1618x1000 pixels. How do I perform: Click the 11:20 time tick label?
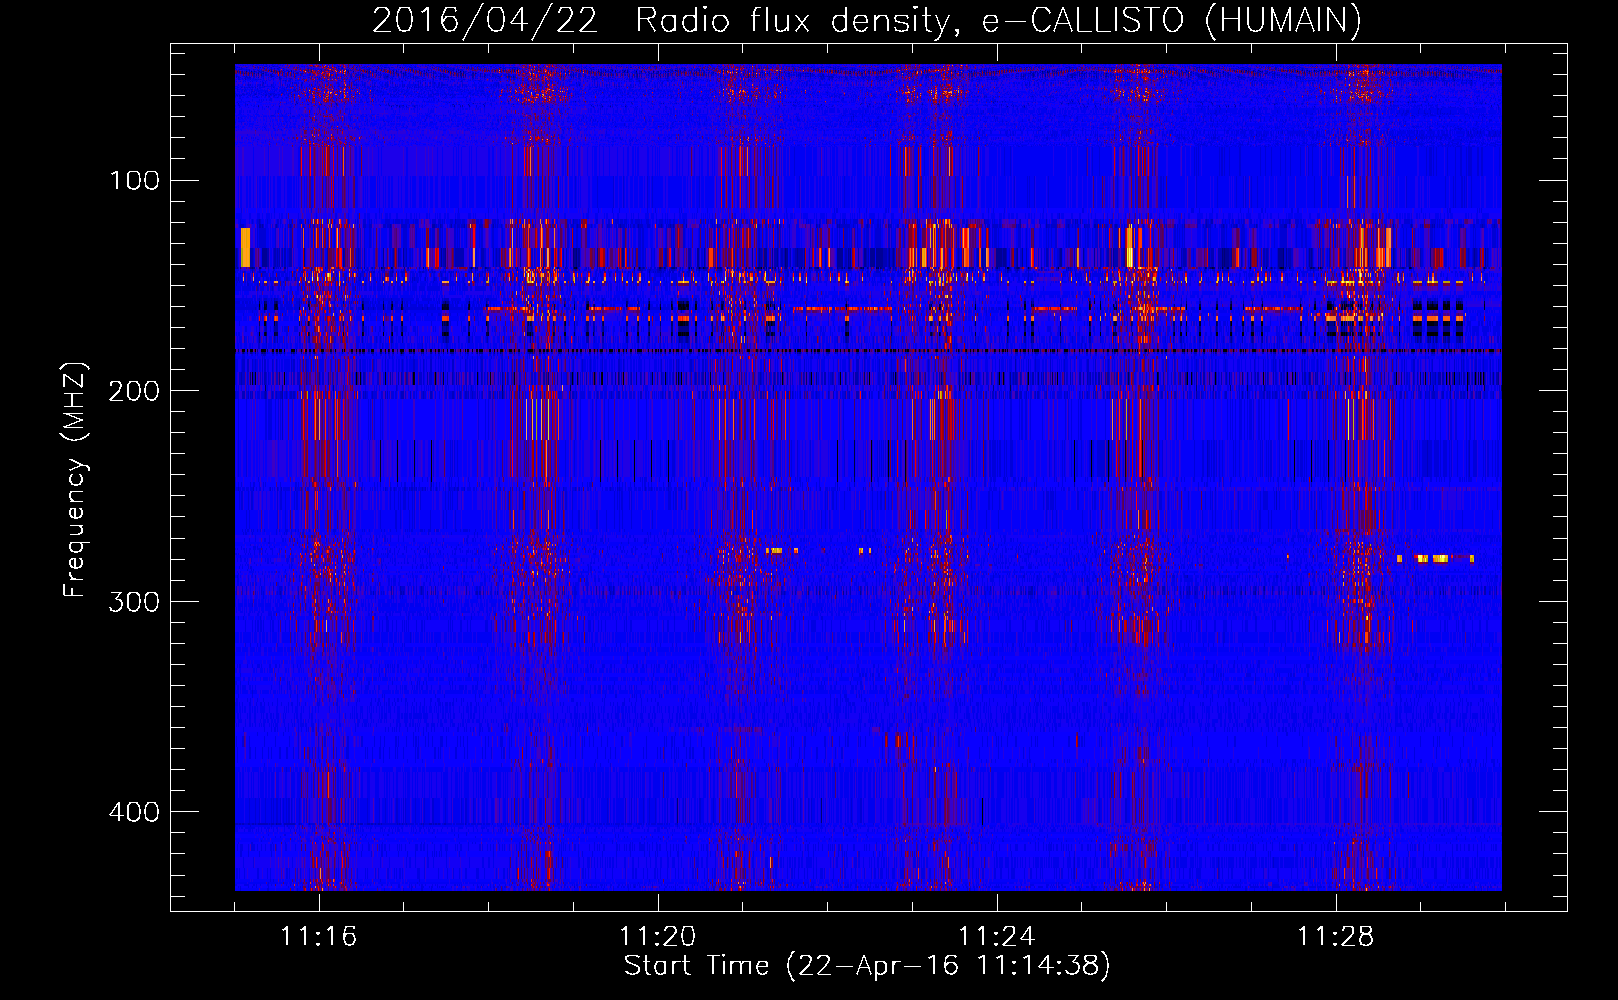(657, 937)
